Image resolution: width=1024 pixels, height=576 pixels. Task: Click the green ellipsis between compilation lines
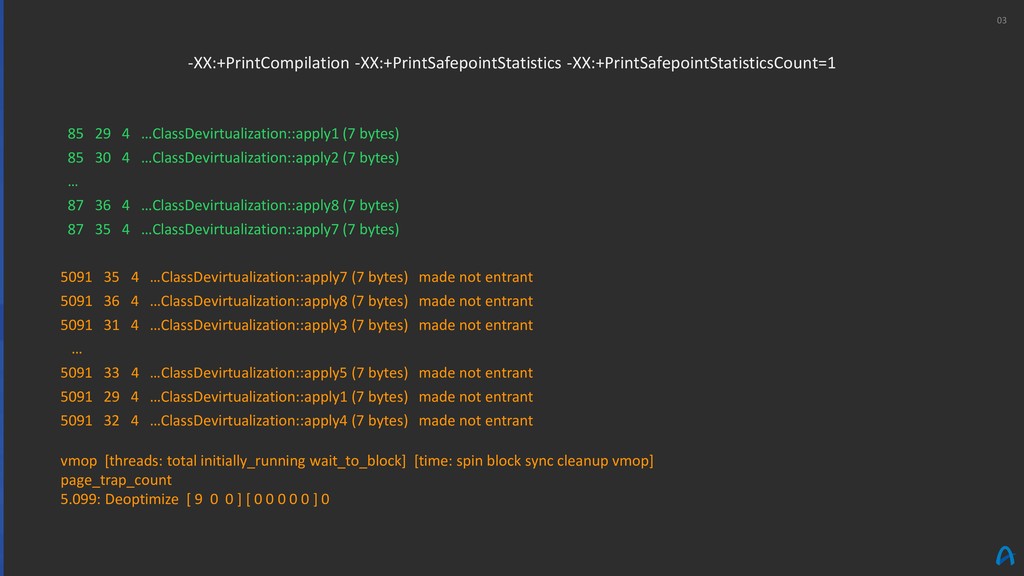click(x=72, y=184)
